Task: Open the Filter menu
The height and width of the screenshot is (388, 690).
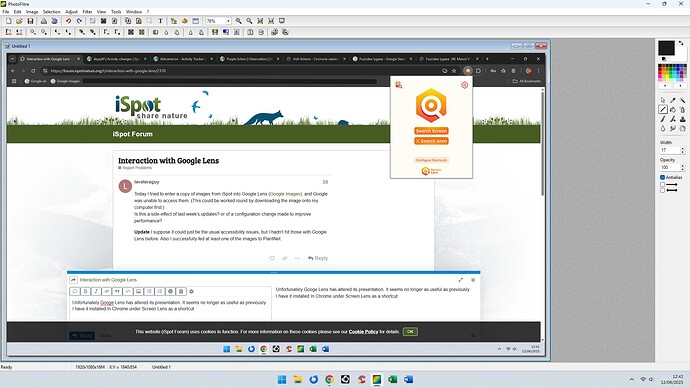Action: coord(87,12)
